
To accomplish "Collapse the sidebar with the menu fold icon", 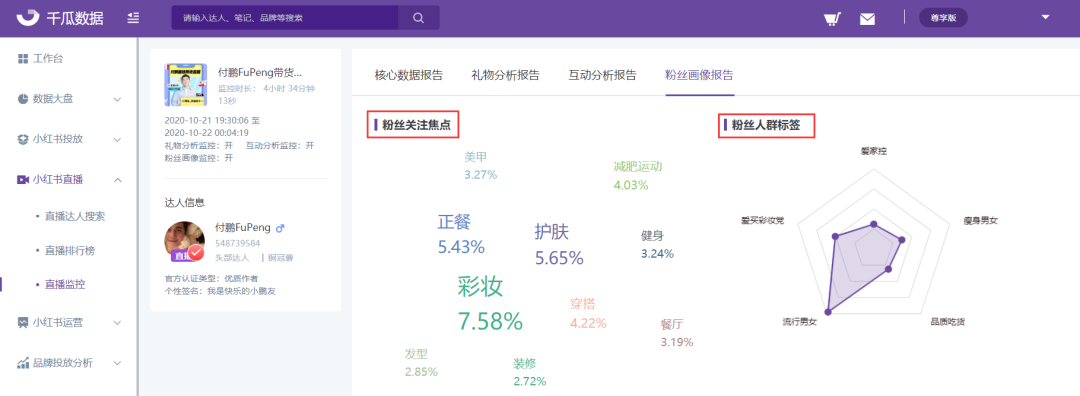I will [x=134, y=18].
